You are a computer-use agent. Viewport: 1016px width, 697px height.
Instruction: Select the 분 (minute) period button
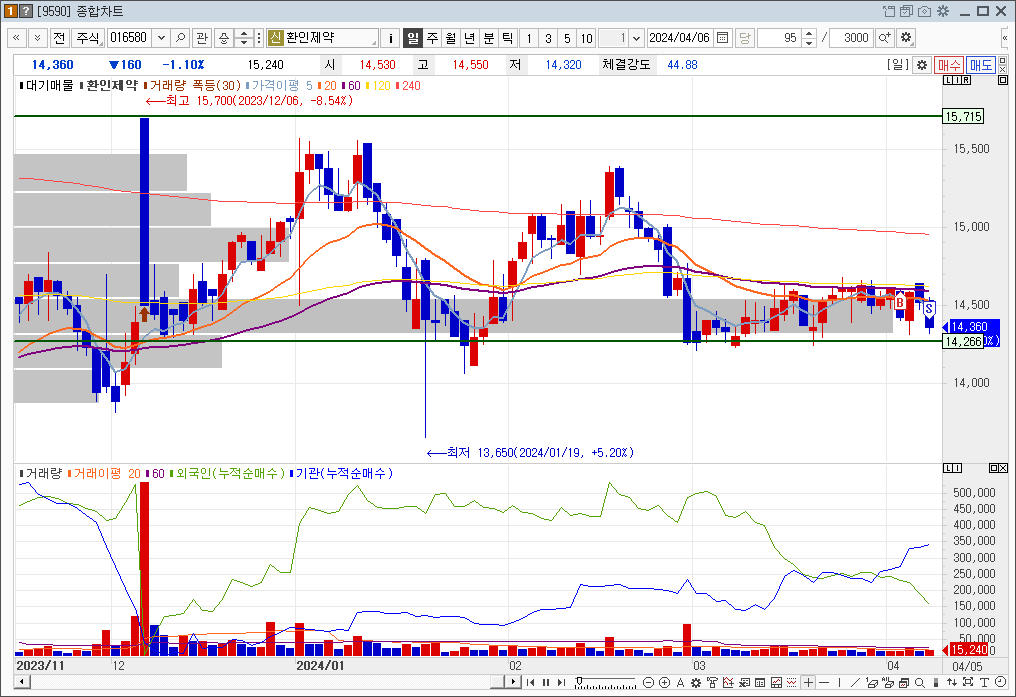point(489,38)
